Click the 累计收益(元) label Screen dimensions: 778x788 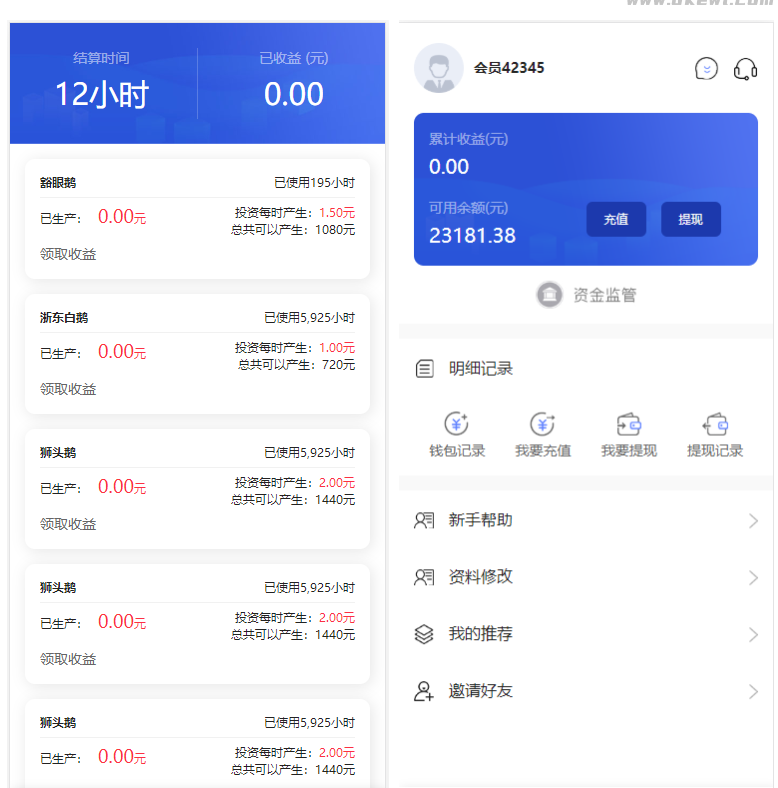(468, 139)
